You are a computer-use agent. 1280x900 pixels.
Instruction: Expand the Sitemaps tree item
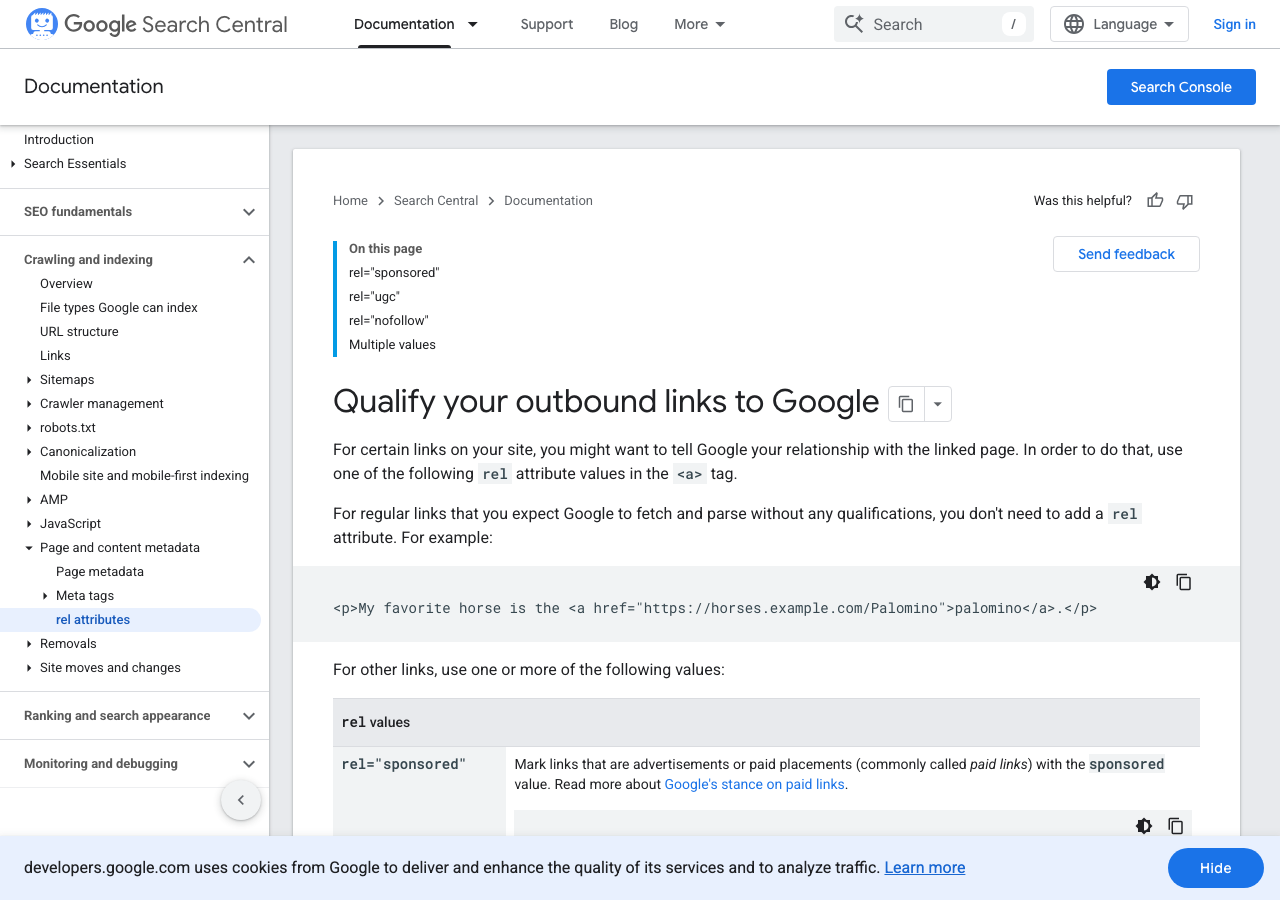click(28, 380)
